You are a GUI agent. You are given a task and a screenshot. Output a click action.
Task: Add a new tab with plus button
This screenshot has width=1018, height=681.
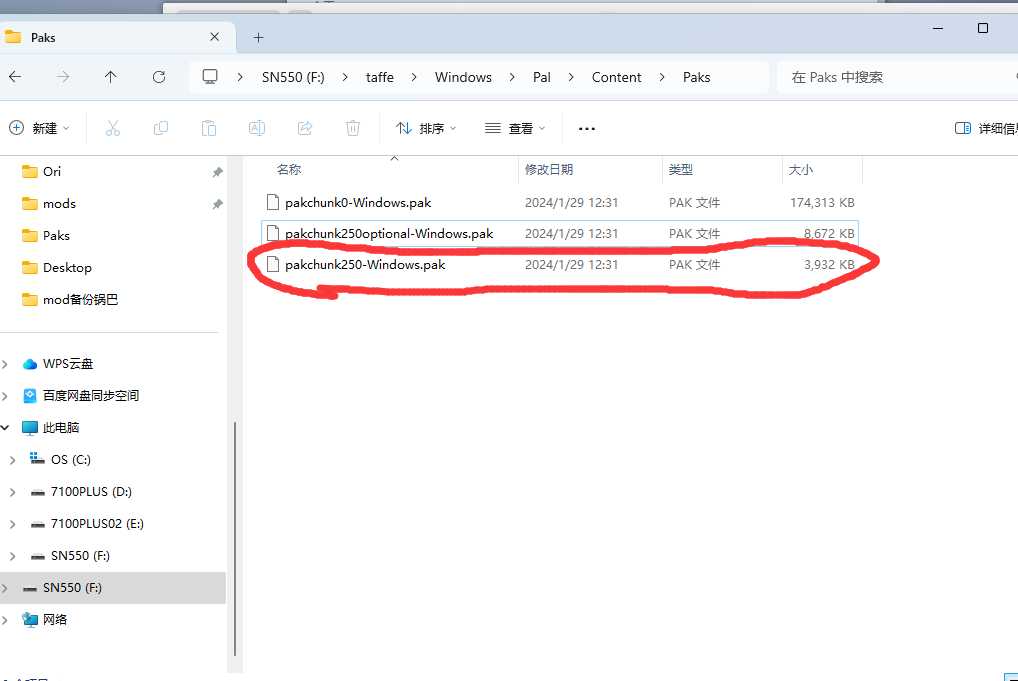coord(258,37)
